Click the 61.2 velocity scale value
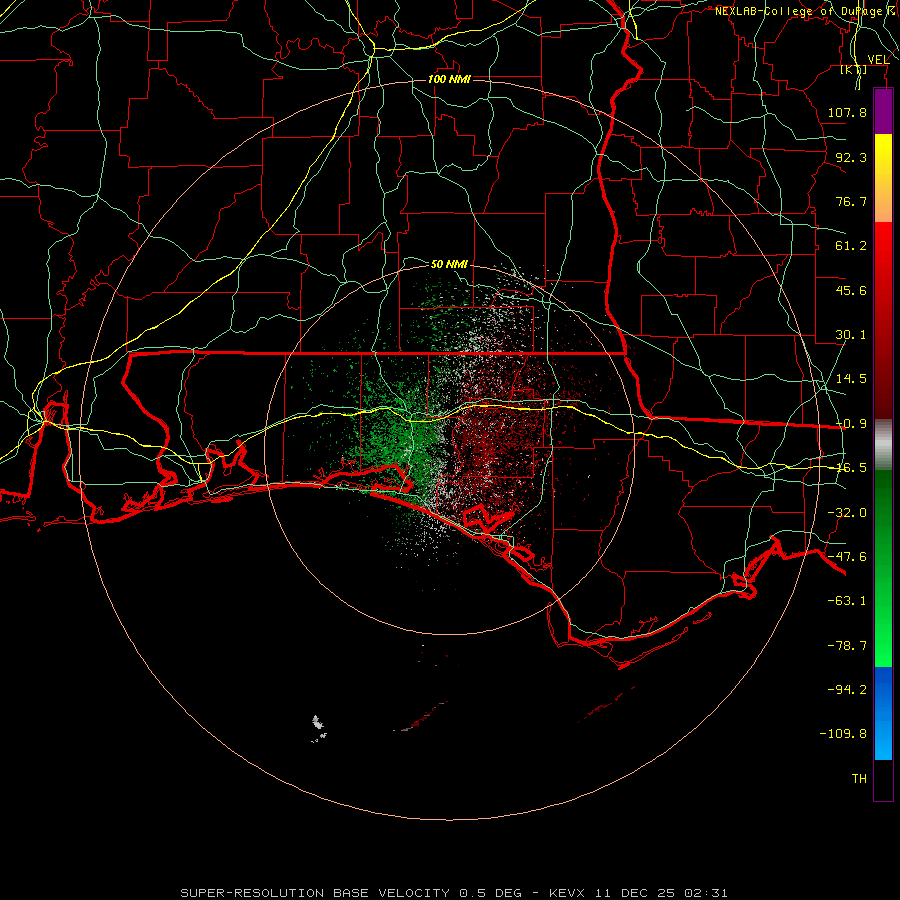900x900 pixels. tap(851, 246)
